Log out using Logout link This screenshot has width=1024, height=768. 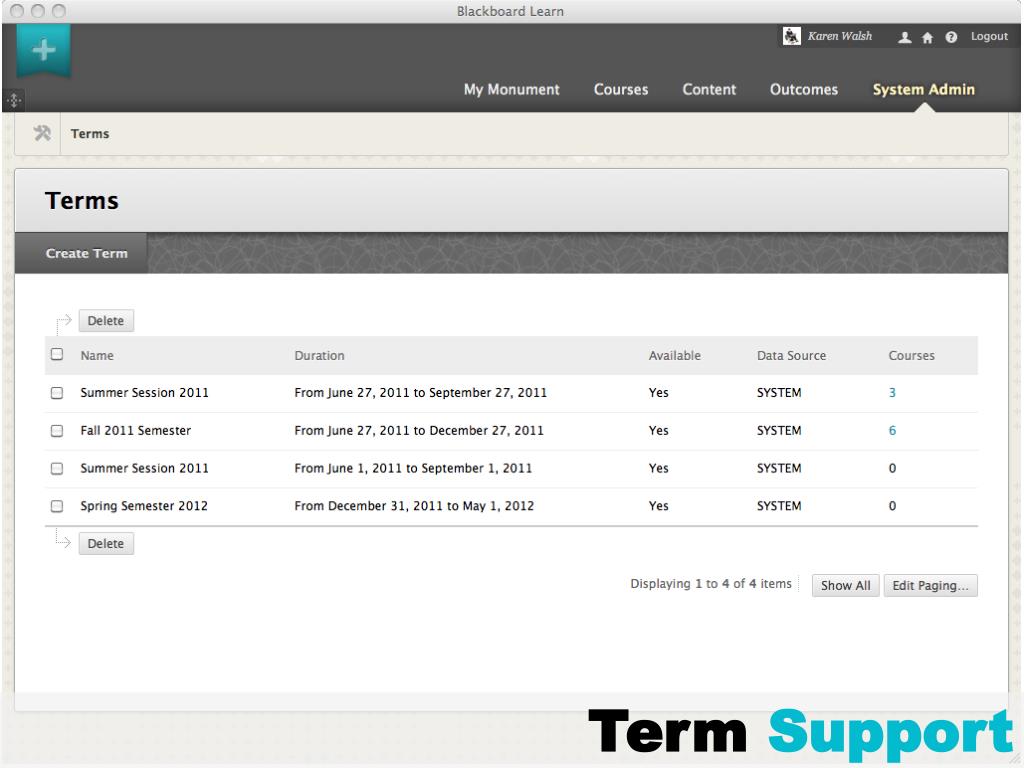989,37
